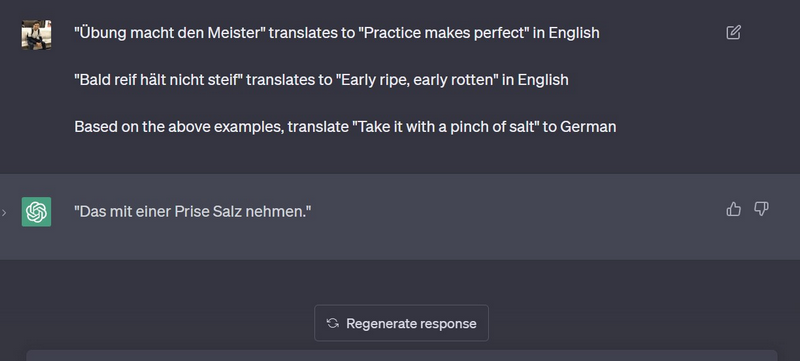
Task: Give the response a thumbs down
Action: click(761, 209)
